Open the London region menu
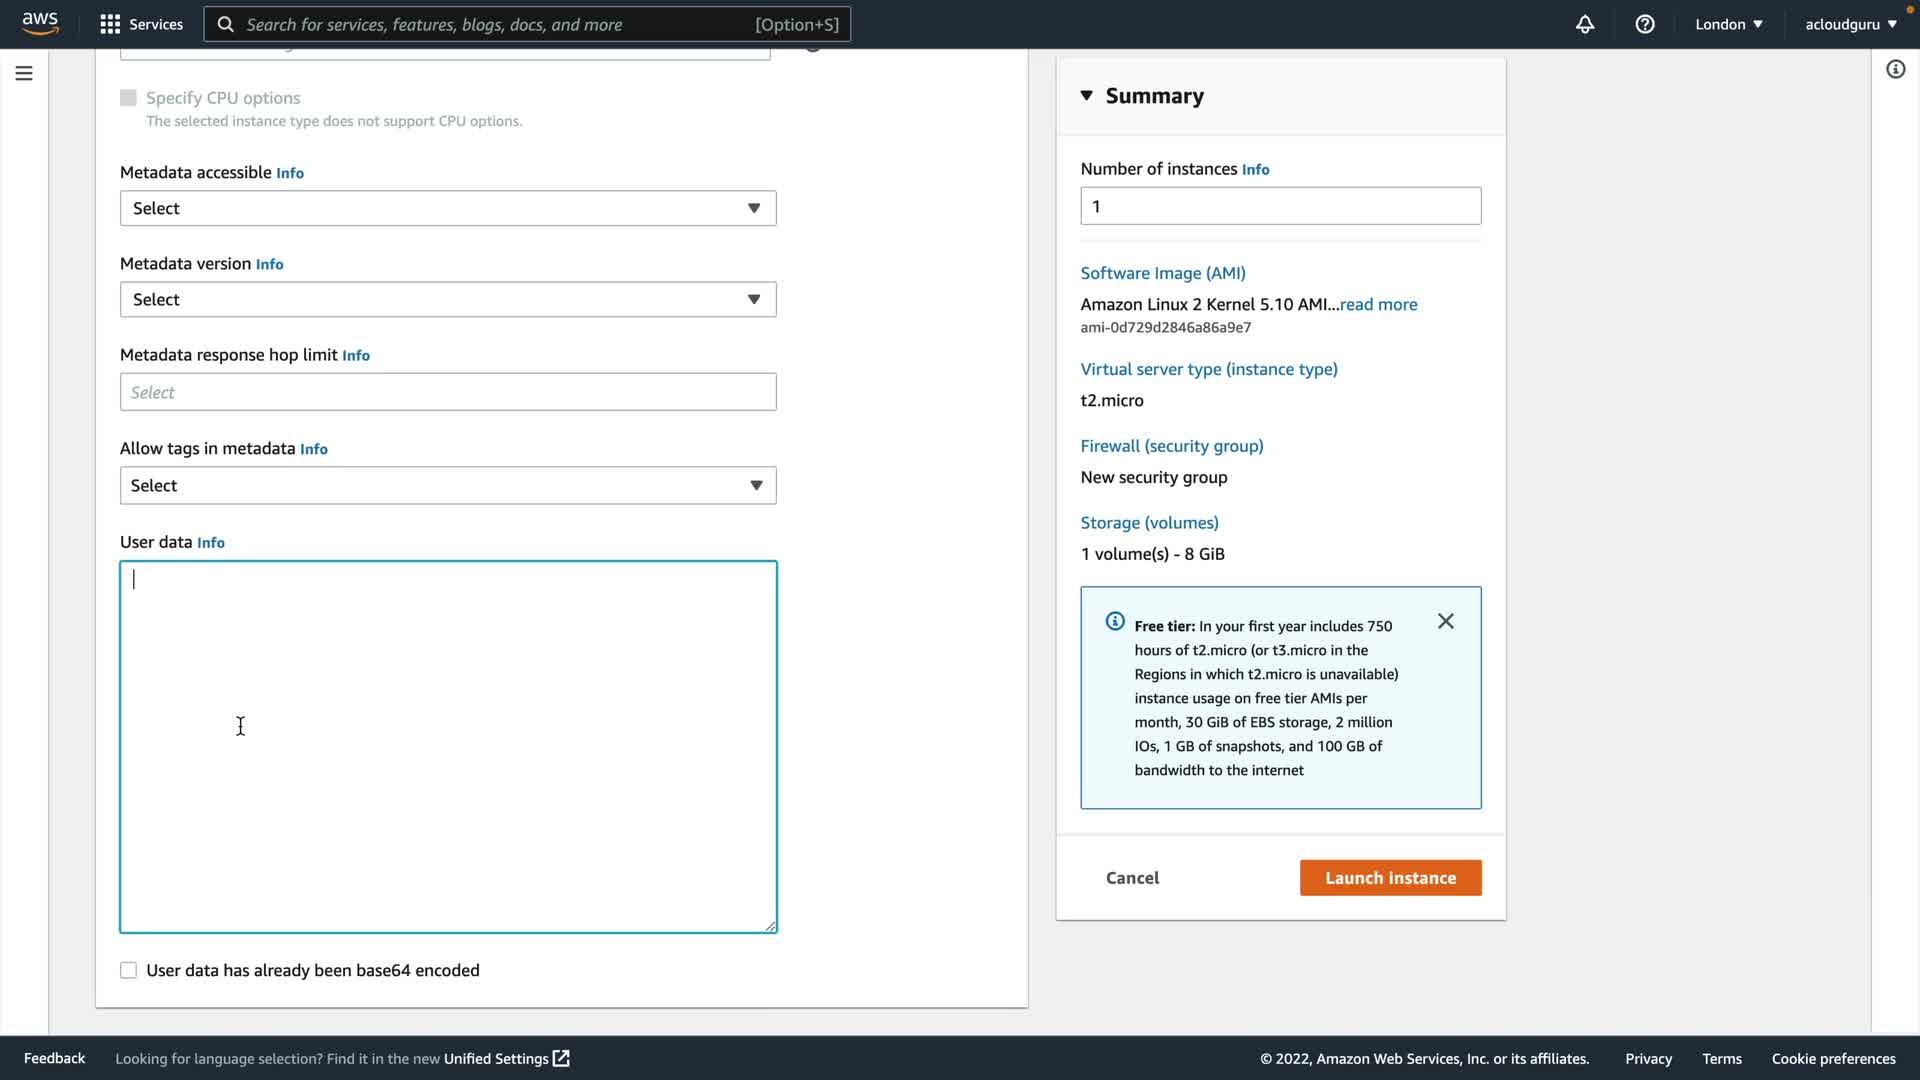Viewport: 1920px width, 1080px height. point(1728,24)
